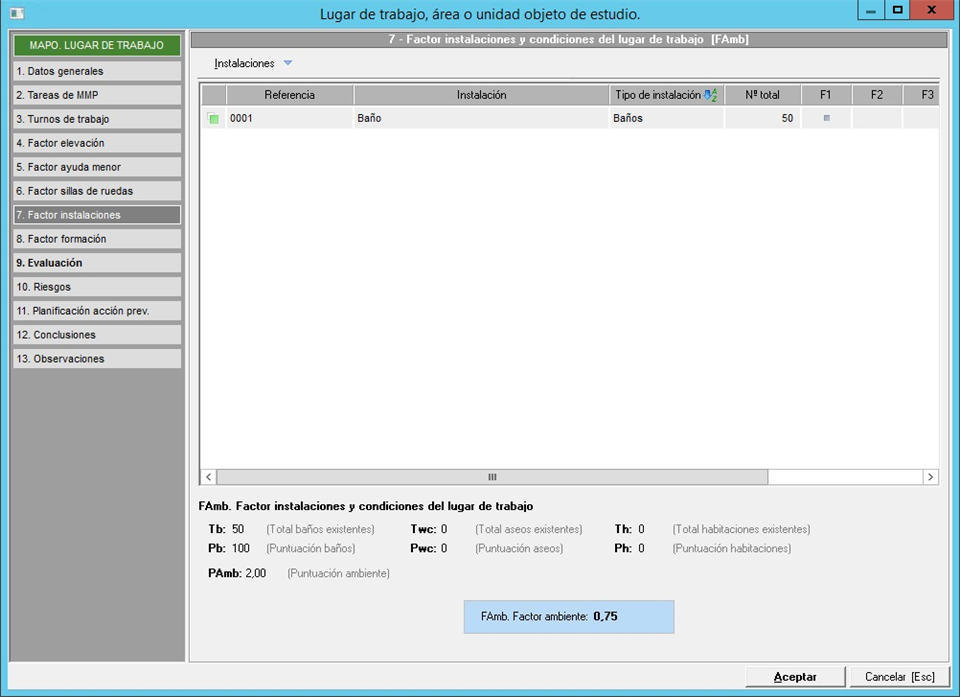Viewport: 960px width, 697px height.
Task: Open the Instalaciones dropdown menu
Action: pyautogui.click(x=244, y=63)
